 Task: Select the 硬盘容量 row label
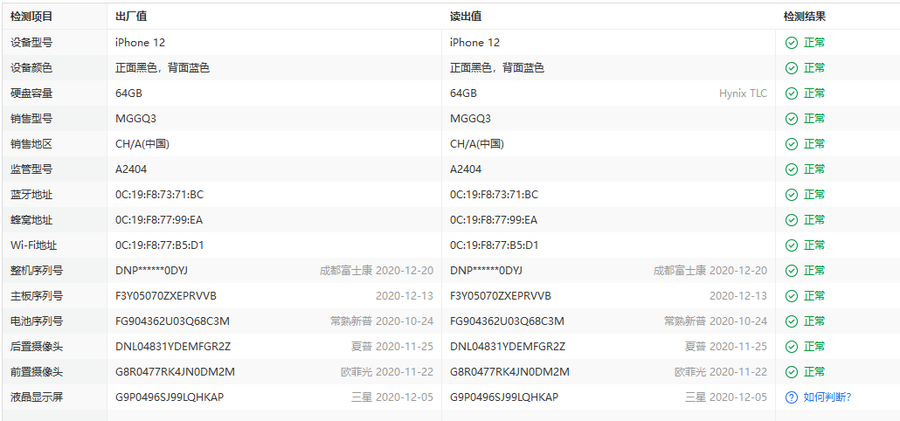[x=32, y=93]
